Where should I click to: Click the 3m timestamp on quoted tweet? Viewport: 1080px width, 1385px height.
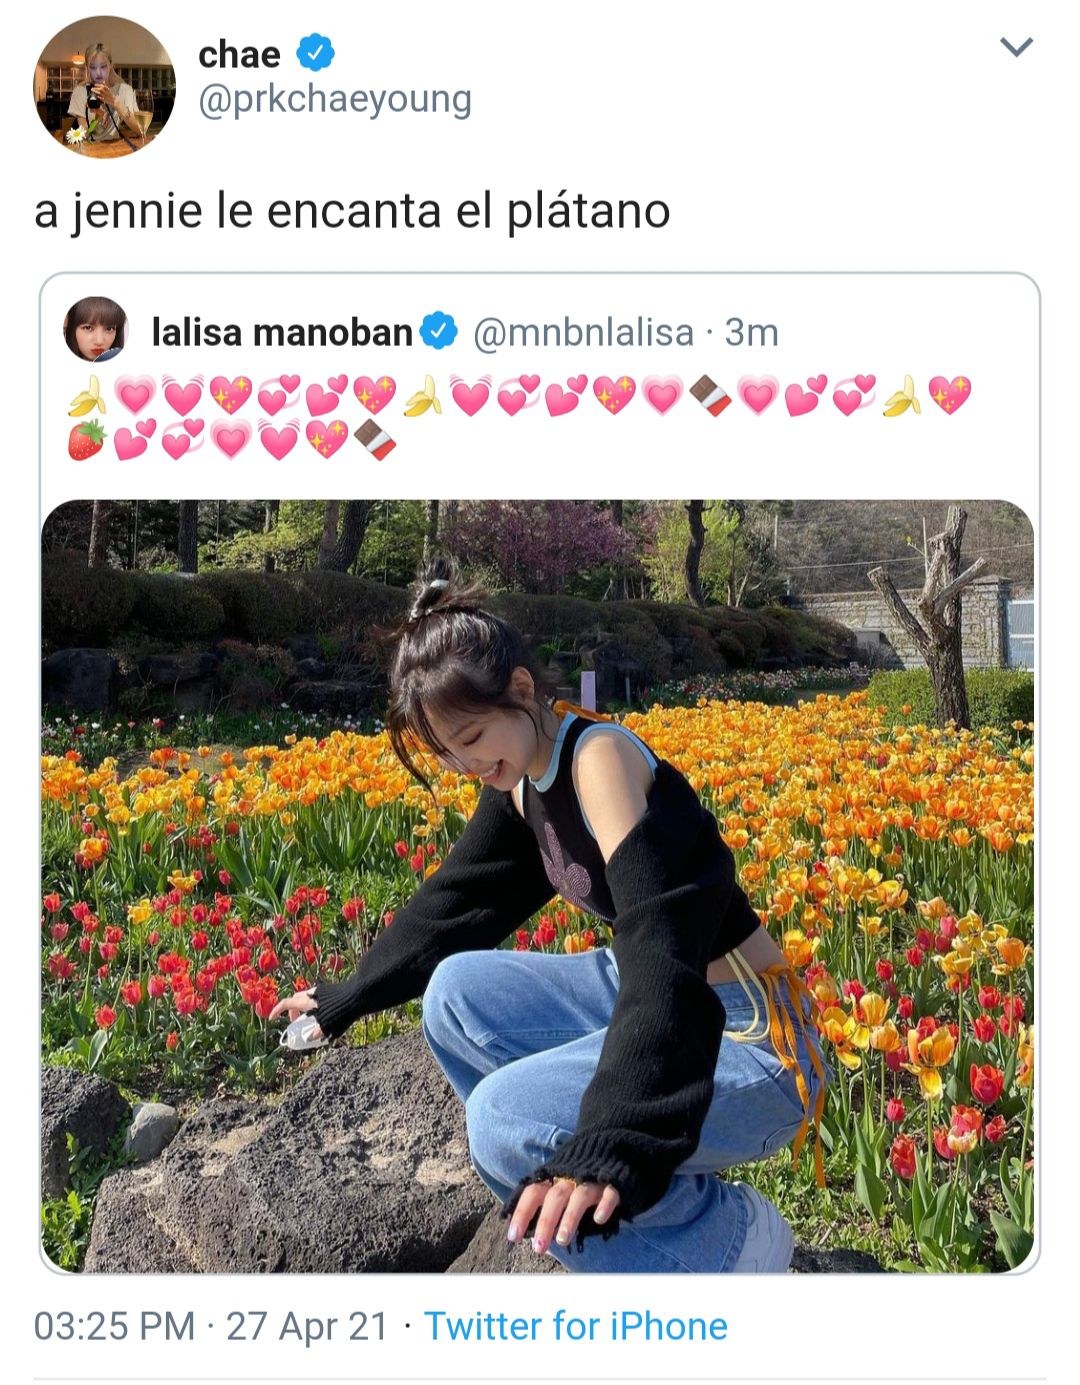pos(751,332)
